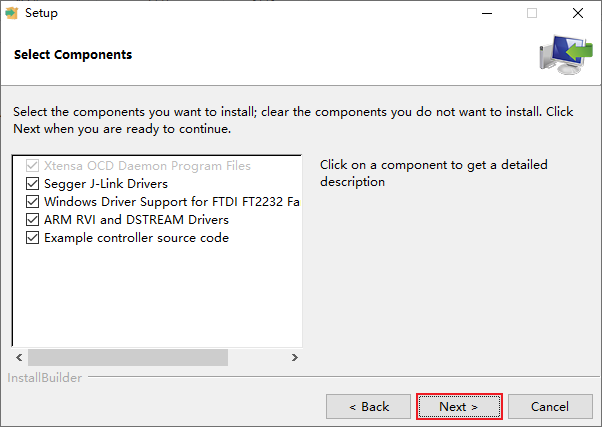Click the greyed-out maximize window button
The height and width of the screenshot is (427, 602).
tap(532, 13)
